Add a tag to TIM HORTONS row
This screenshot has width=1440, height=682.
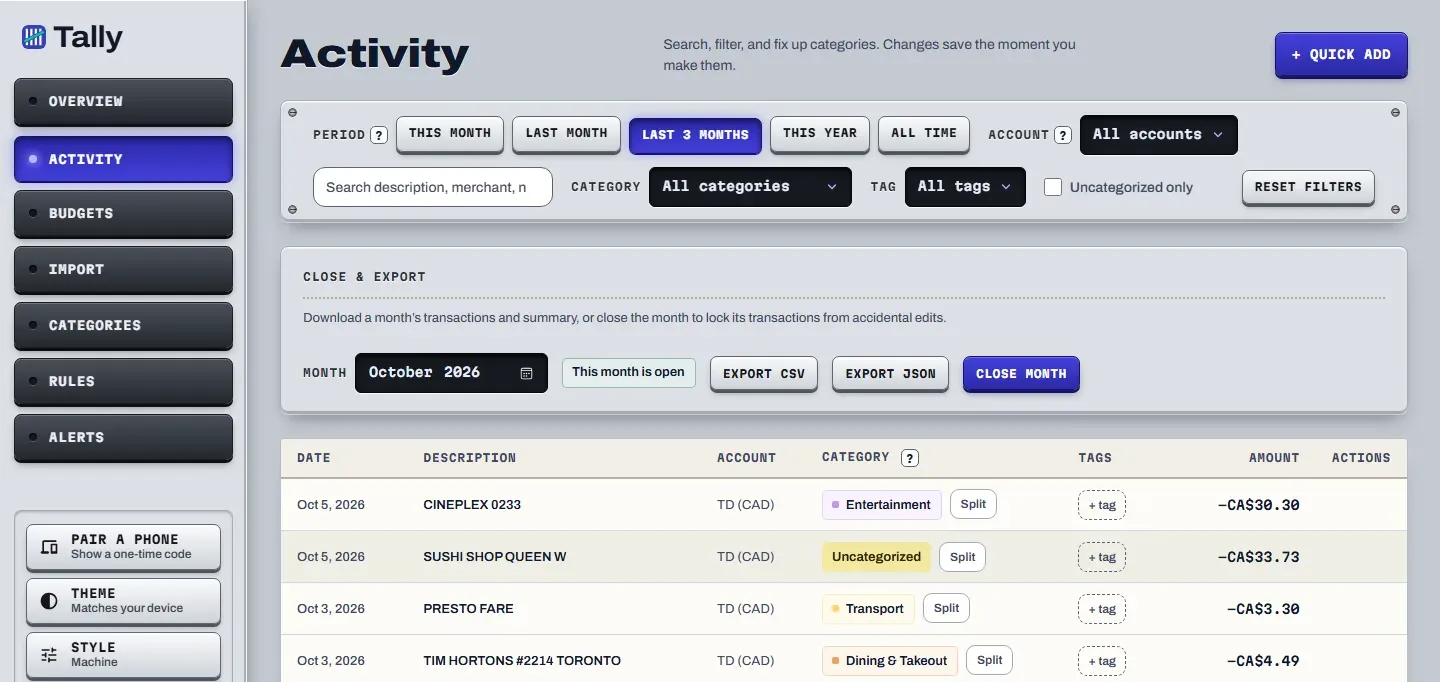point(1102,661)
